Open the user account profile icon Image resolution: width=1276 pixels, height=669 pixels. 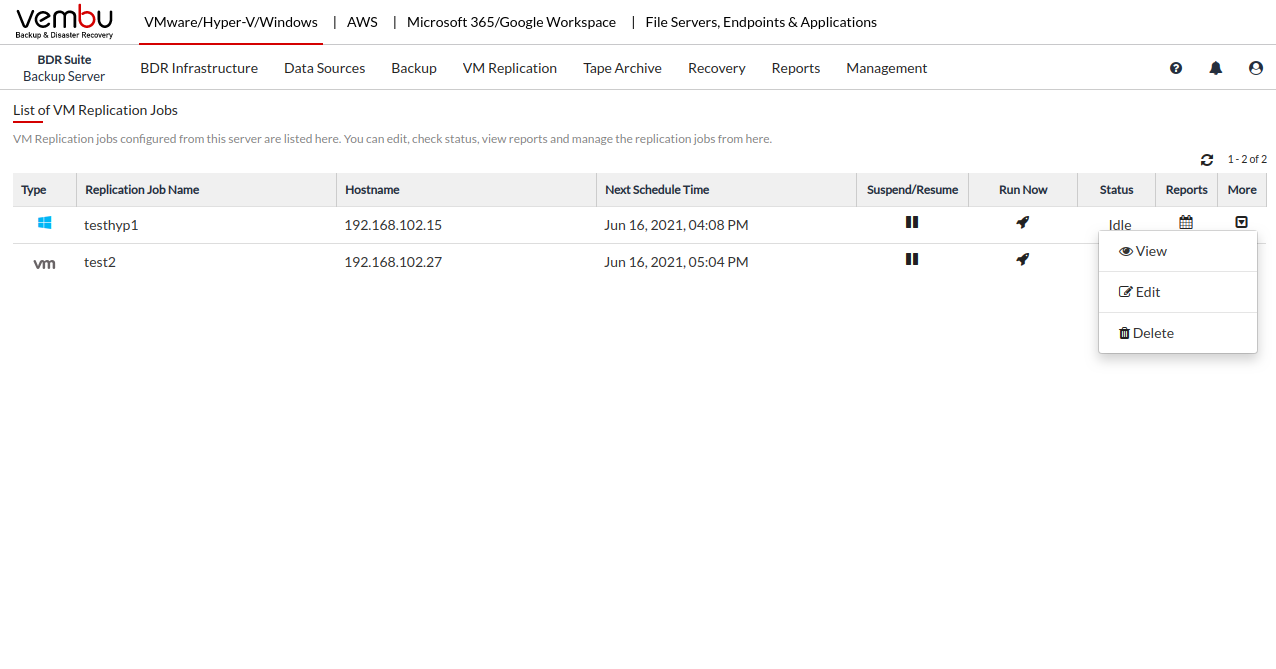click(1256, 68)
